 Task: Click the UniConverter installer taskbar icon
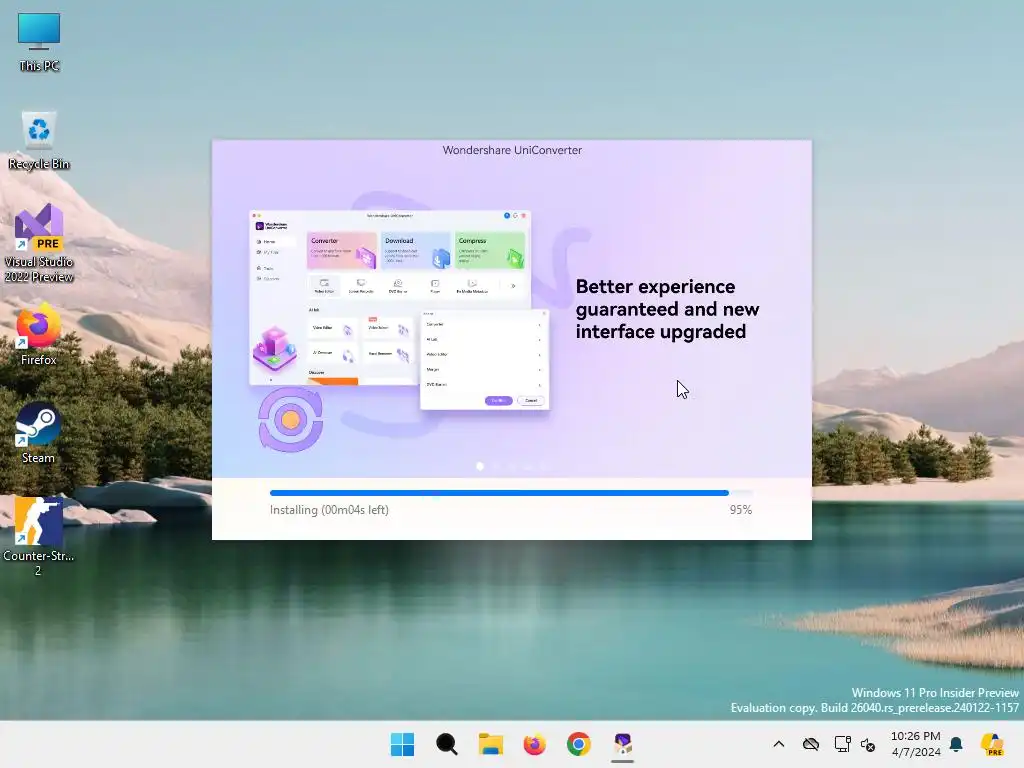point(622,744)
